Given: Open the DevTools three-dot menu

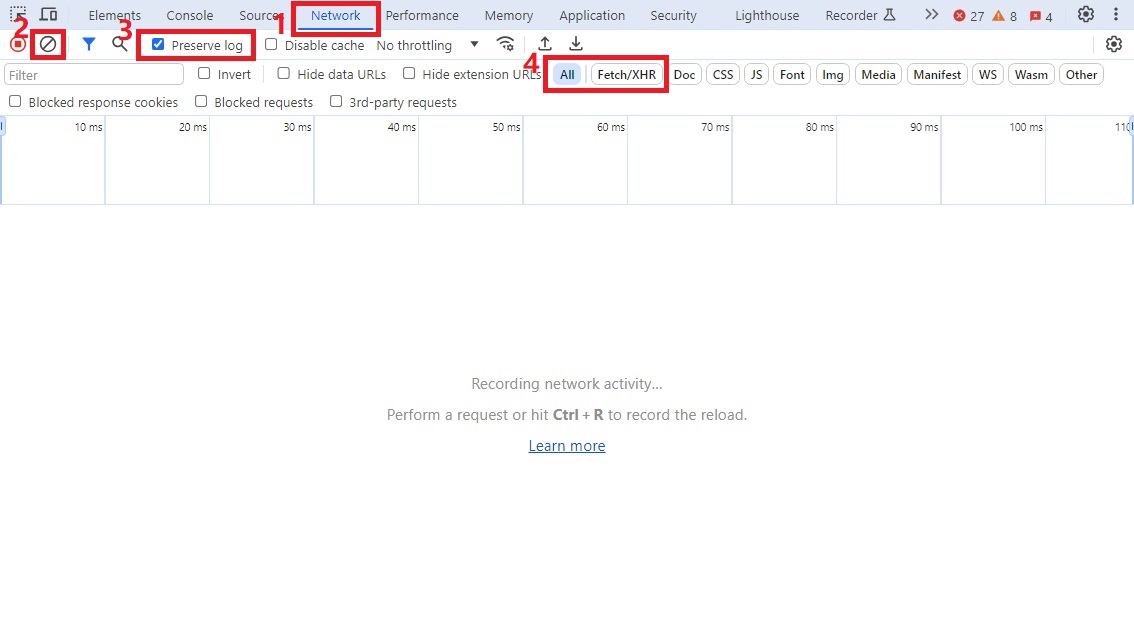Looking at the screenshot, I should (1117, 15).
